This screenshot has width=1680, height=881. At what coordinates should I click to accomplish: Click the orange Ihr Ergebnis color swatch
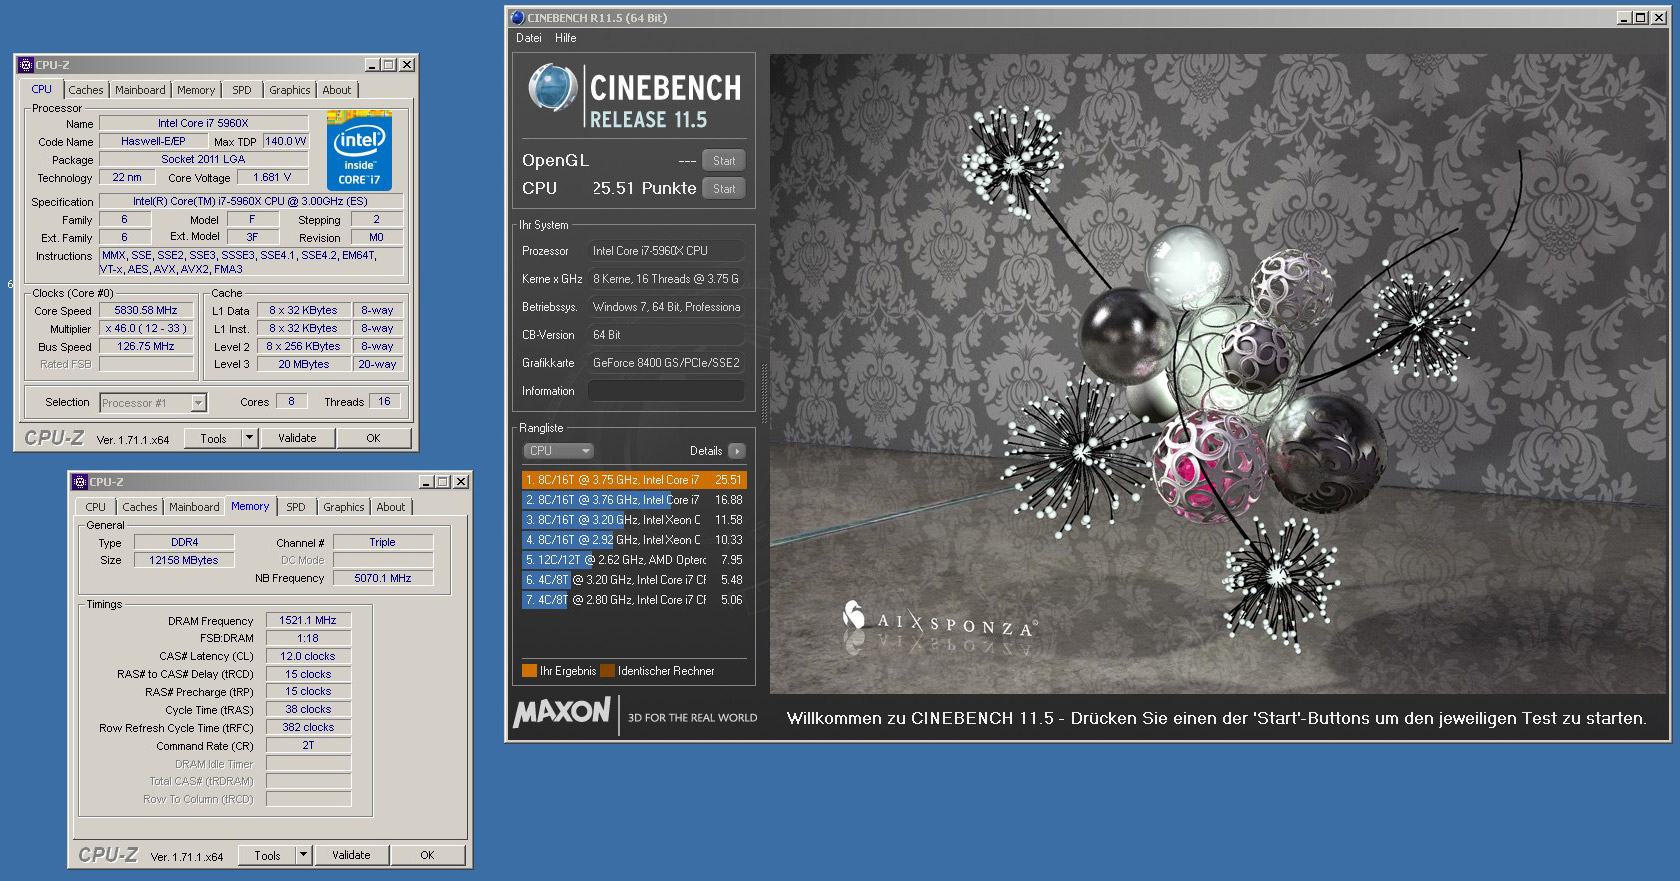click(x=529, y=671)
